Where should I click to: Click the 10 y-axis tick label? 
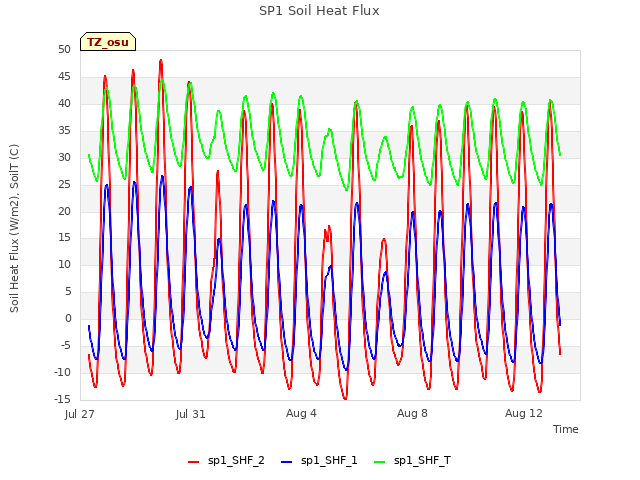point(64,264)
